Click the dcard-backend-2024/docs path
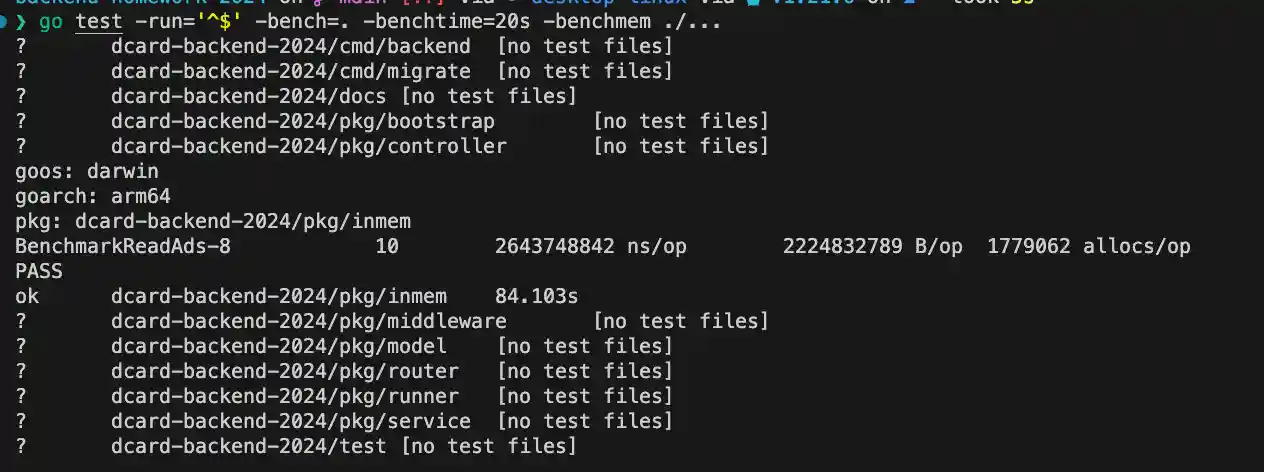1264x472 pixels. coord(248,96)
